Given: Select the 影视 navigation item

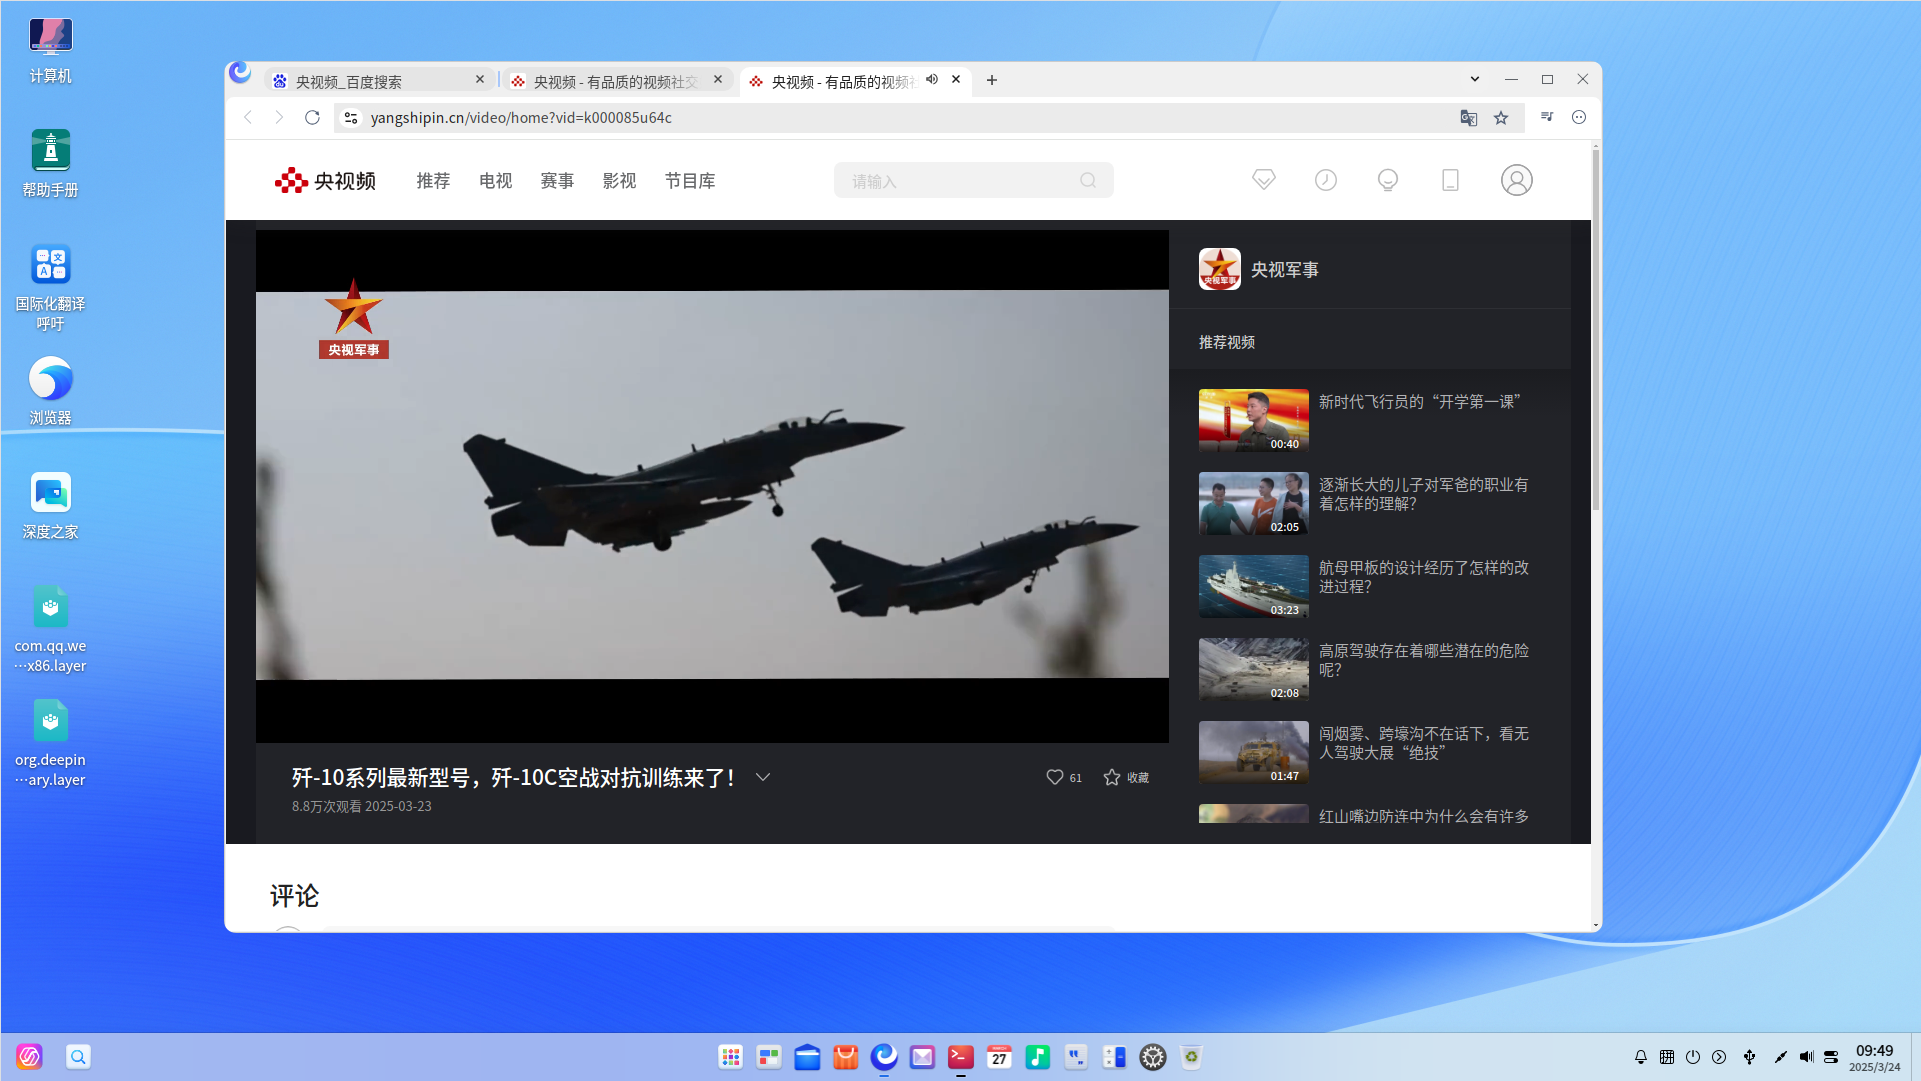Looking at the screenshot, I should [619, 181].
